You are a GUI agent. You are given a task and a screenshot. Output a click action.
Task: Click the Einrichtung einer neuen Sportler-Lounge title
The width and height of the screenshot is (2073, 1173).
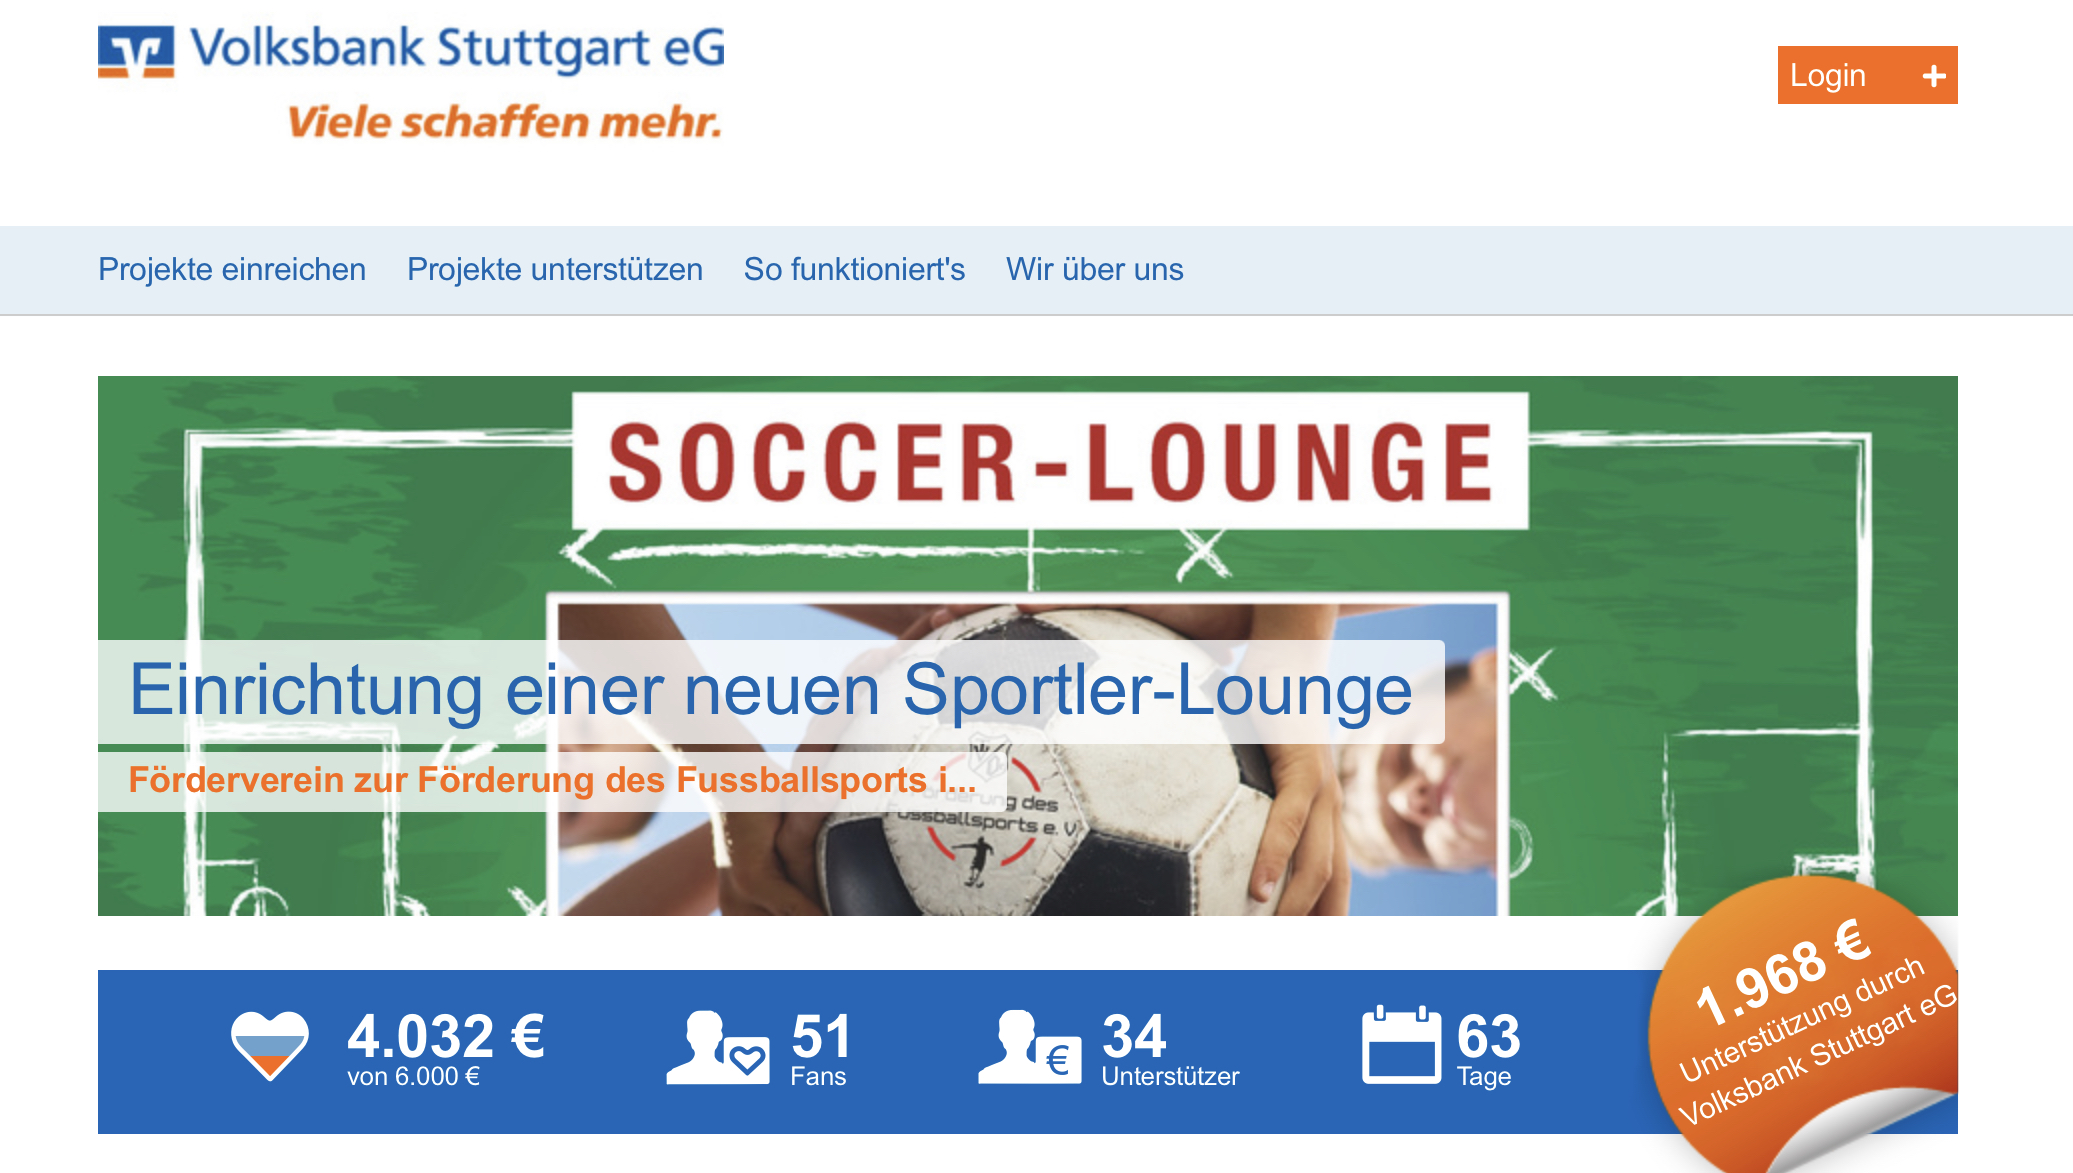click(771, 691)
